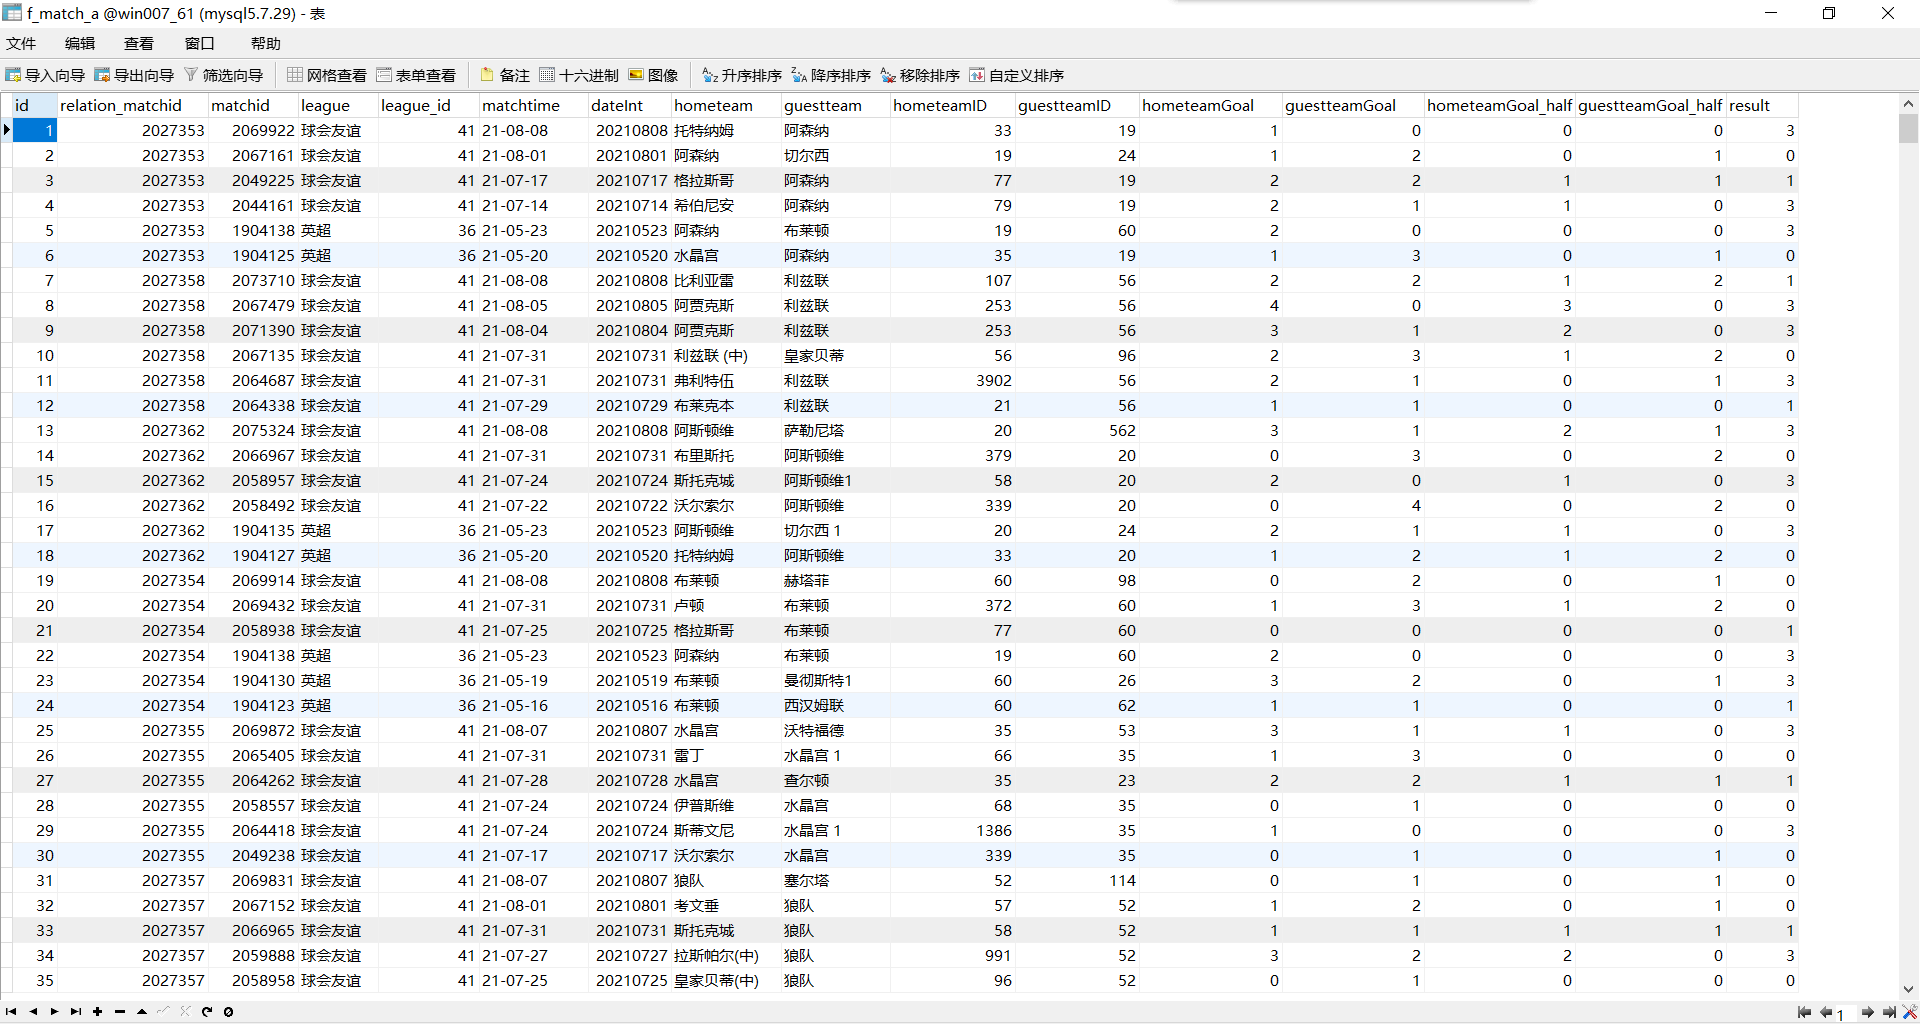Open the 窗口 menu
This screenshot has width=1920, height=1024.
coord(200,43)
